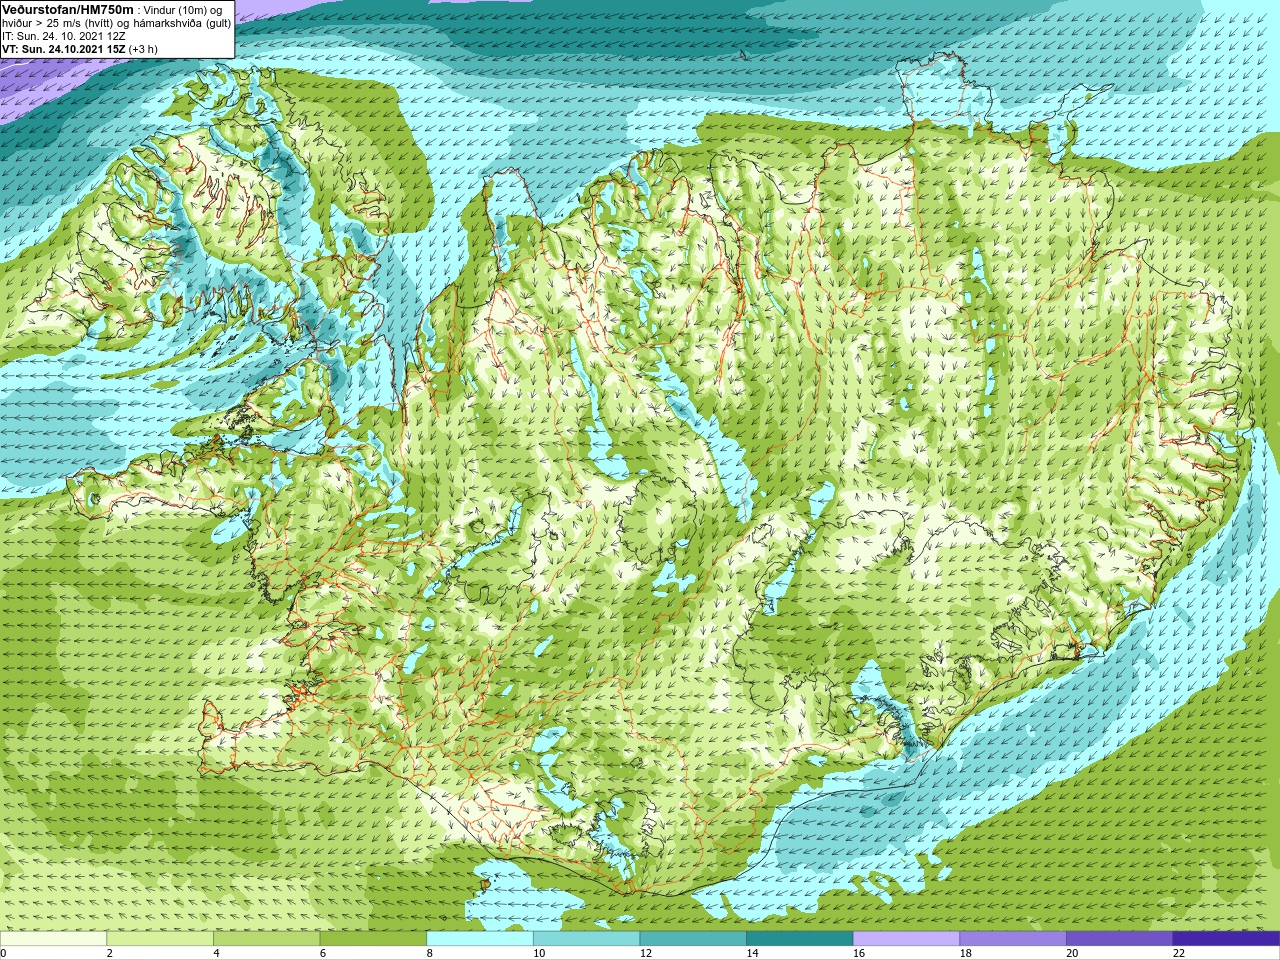Select the 'IT: Sun. 24. 10. 2021 12Z' line
The height and width of the screenshot is (960, 1280).
pos(63,36)
